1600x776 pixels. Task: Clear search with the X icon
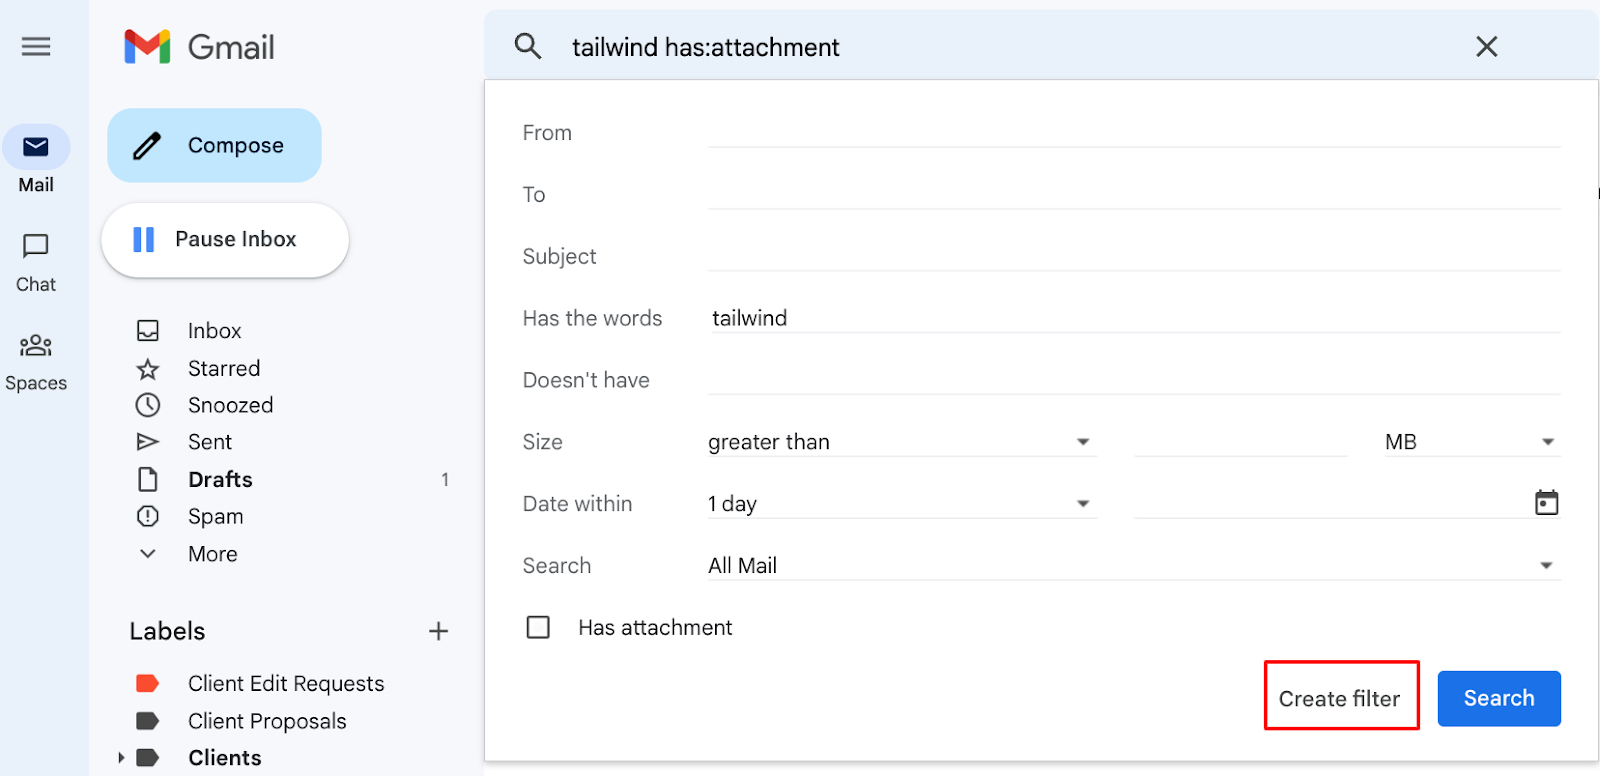(1487, 46)
